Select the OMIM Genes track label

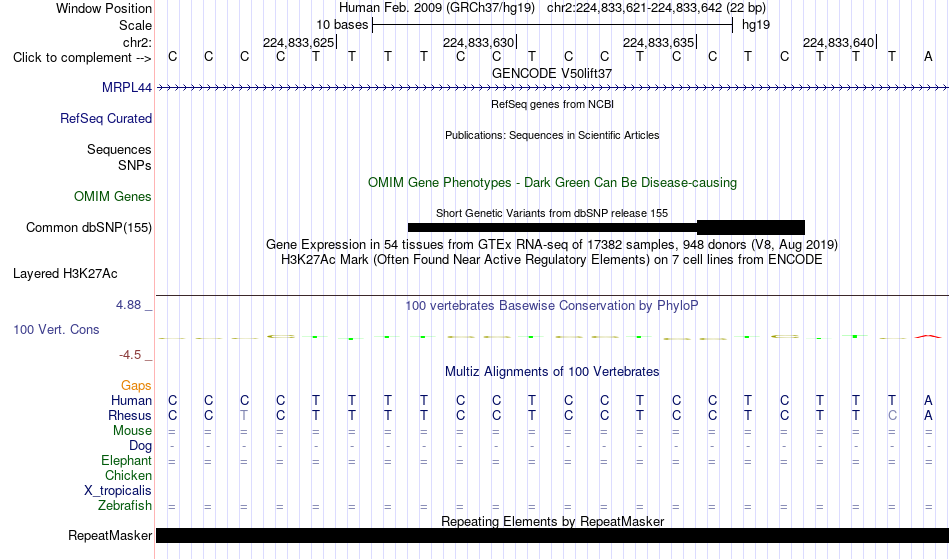pyautogui.click(x=113, y=197)
